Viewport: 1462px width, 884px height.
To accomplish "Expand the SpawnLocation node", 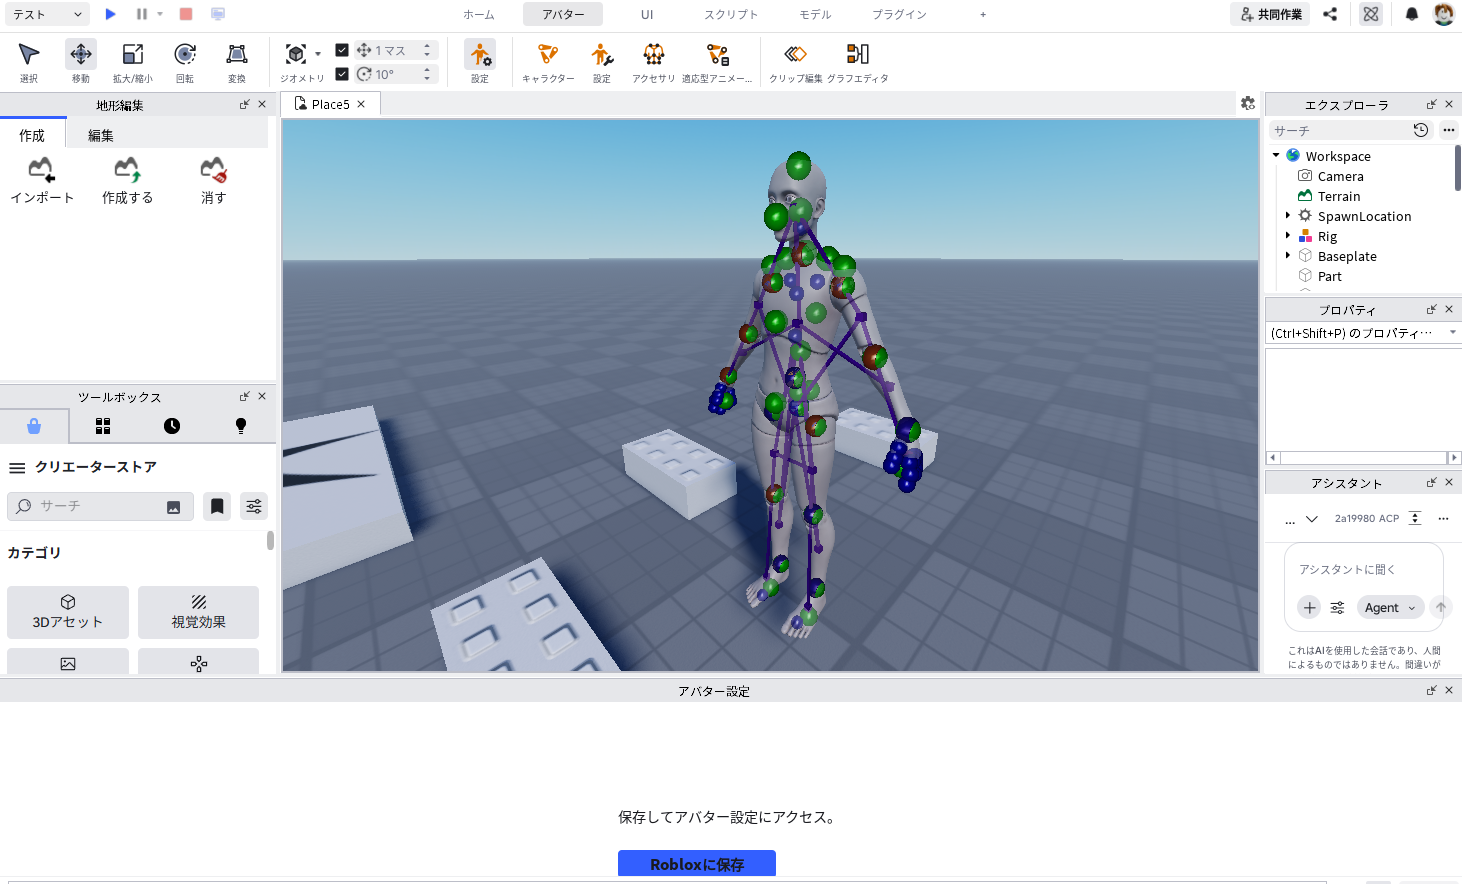I will pos(1288,215).
